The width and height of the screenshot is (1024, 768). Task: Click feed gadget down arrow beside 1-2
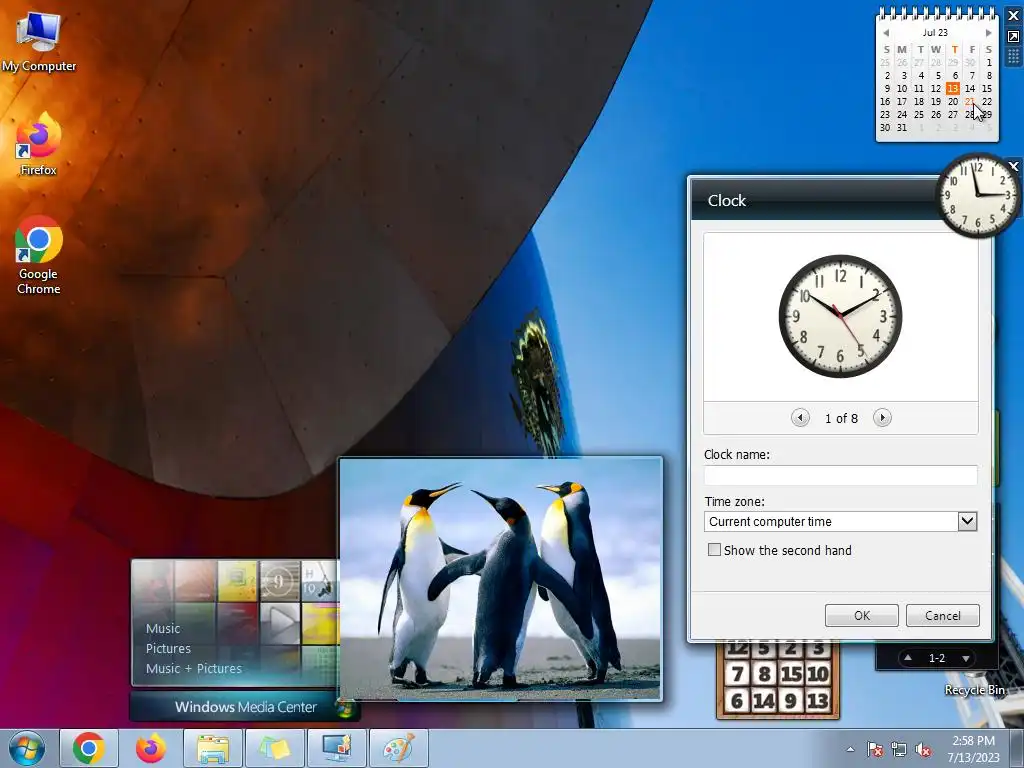coord(965,658)
